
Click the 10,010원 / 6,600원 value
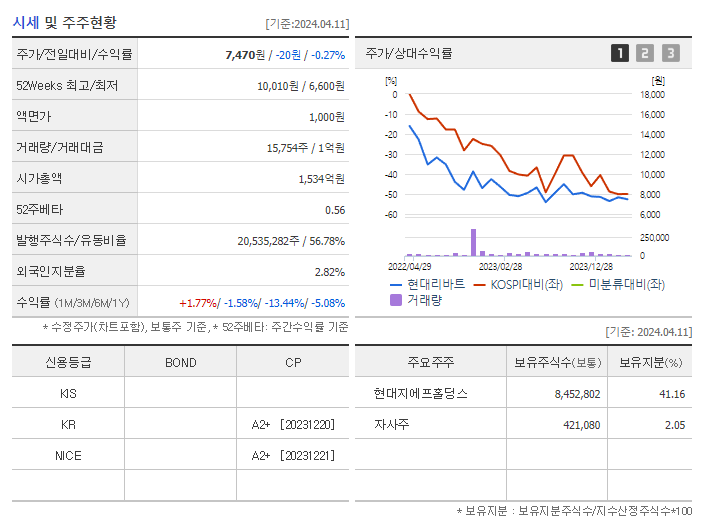pos(301,86)
